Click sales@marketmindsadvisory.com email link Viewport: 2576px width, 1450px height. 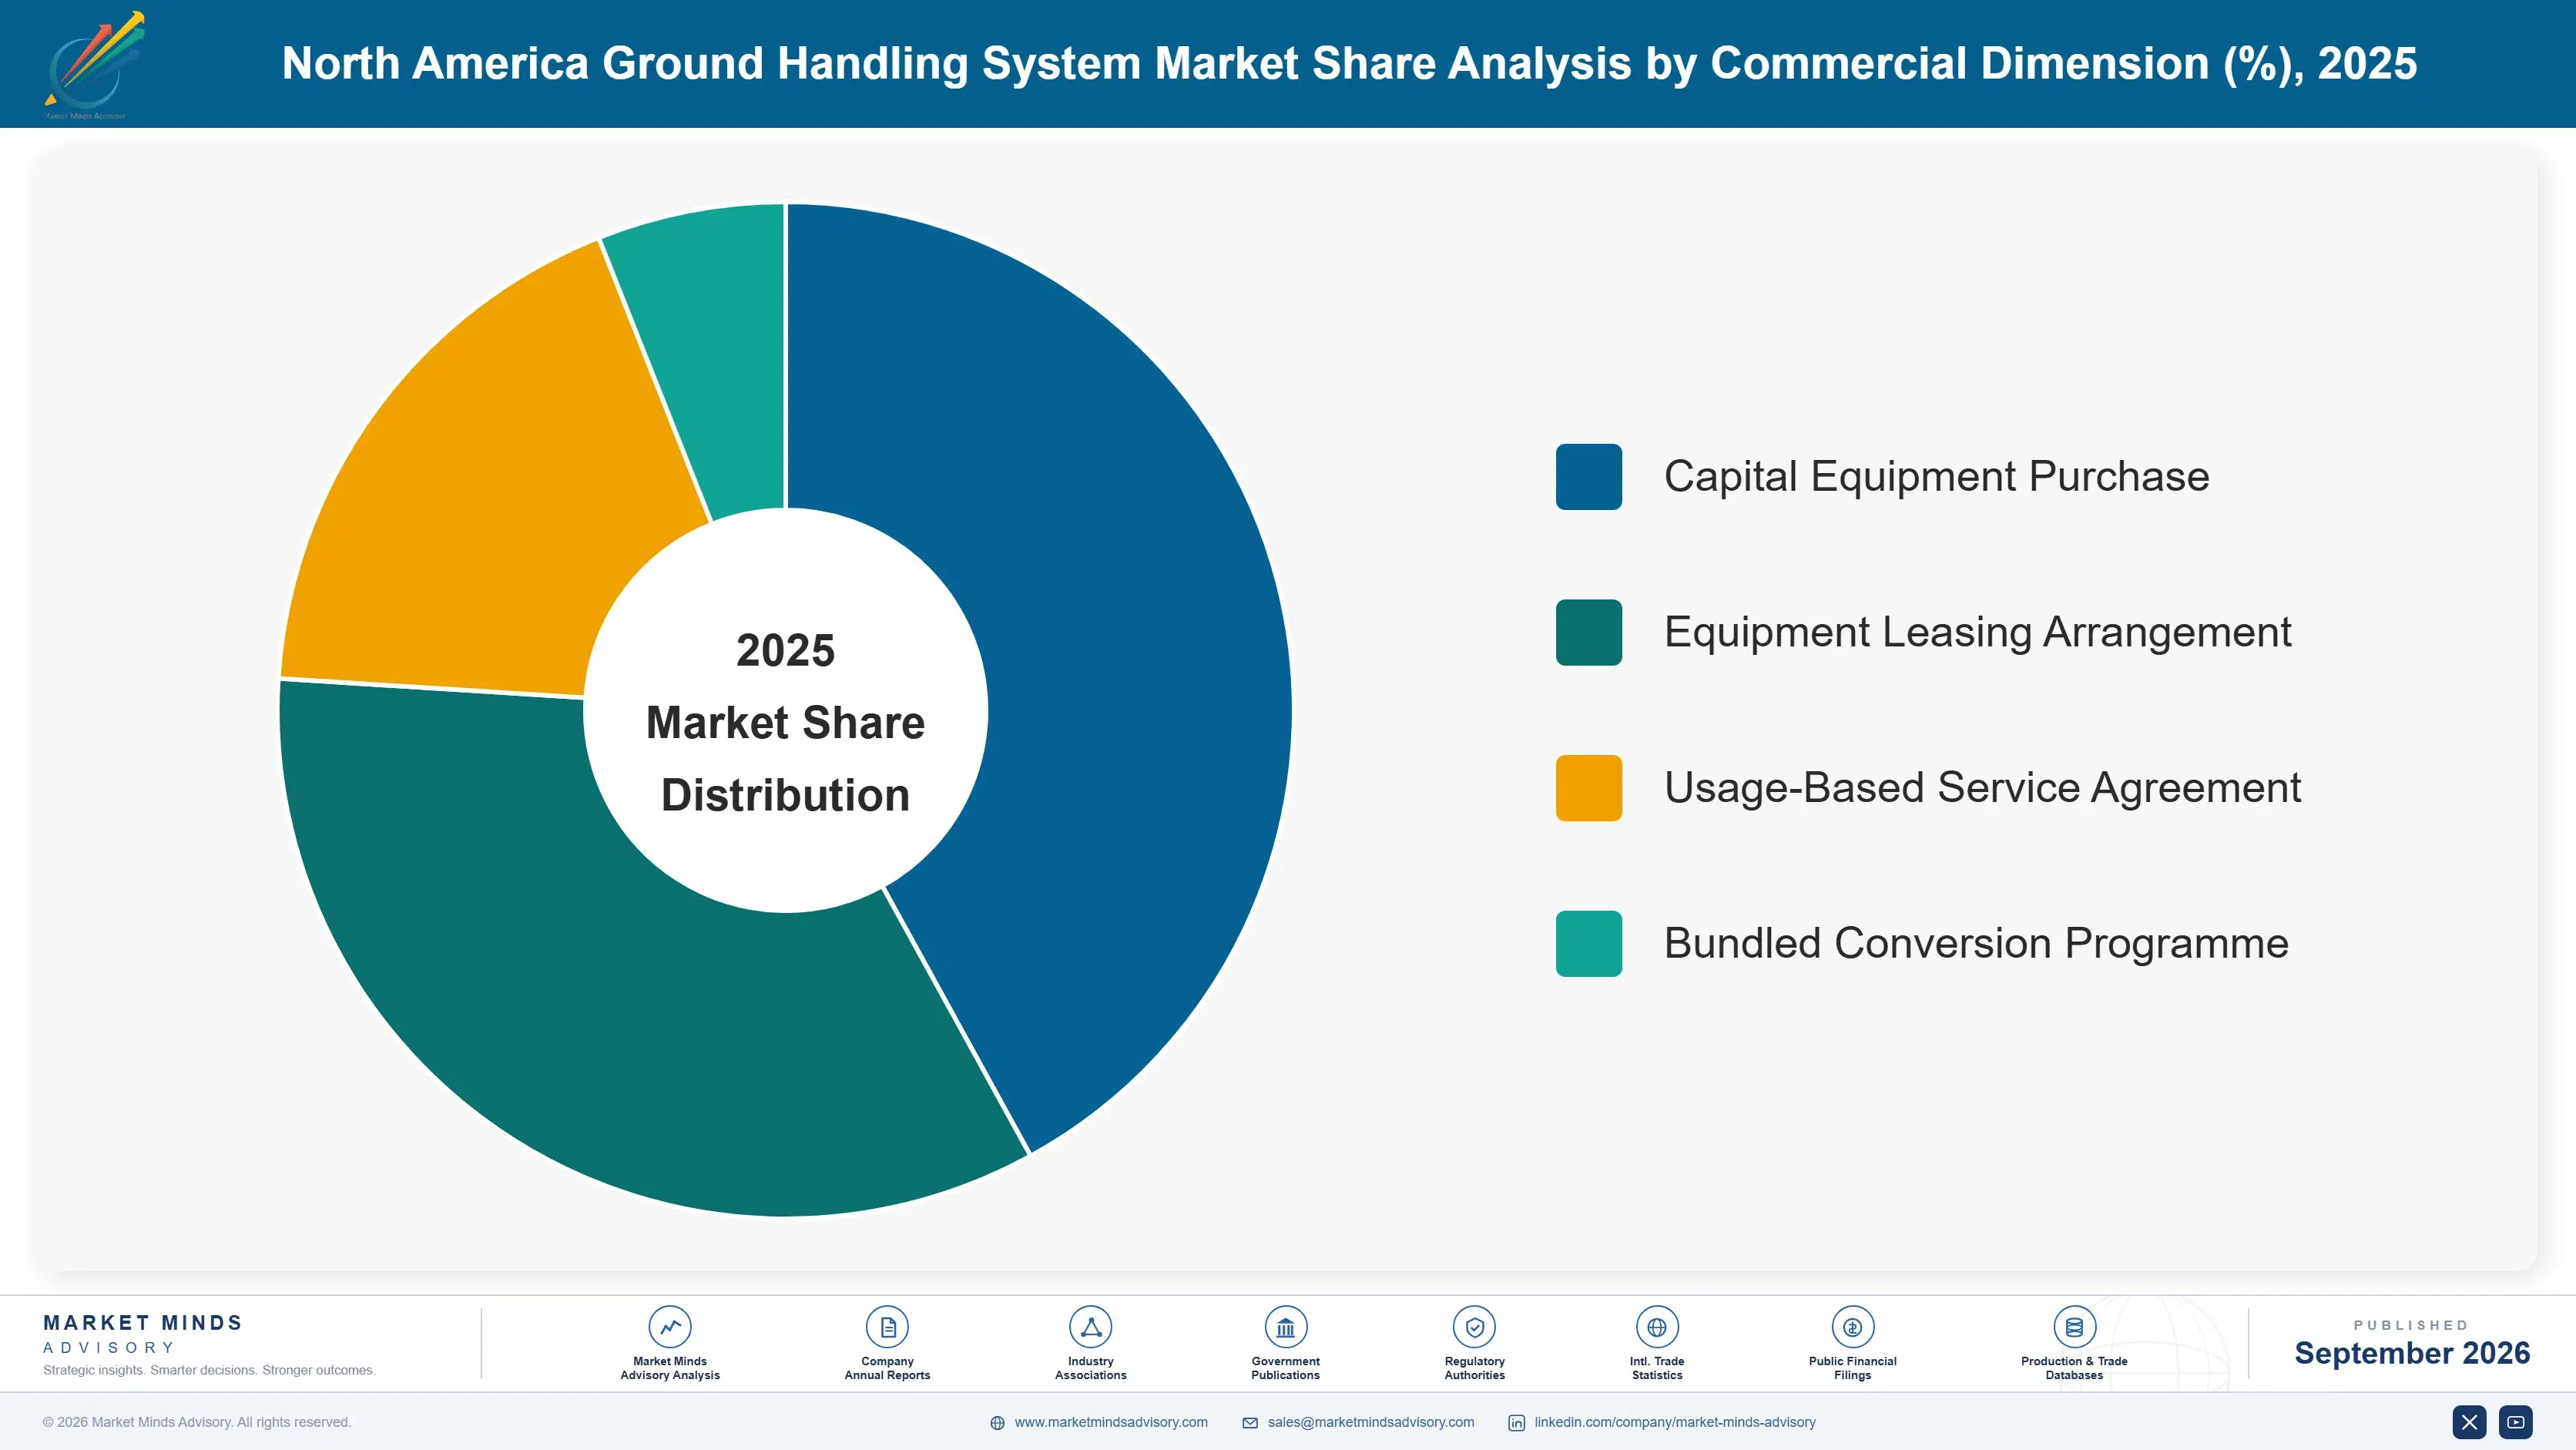[x=1371, y=1422]
